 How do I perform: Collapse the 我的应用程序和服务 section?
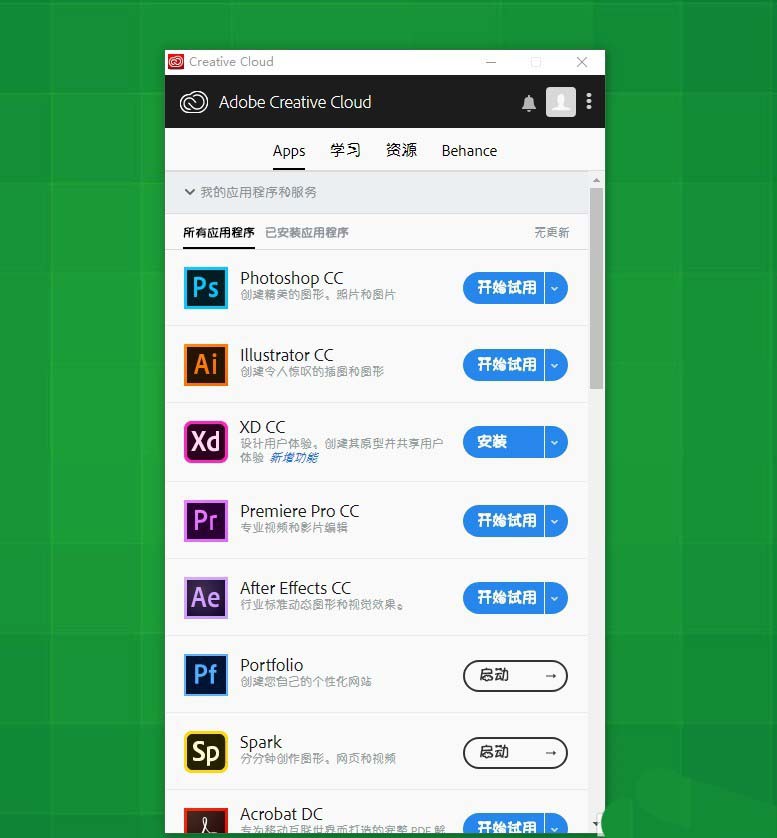pos(190,192)
